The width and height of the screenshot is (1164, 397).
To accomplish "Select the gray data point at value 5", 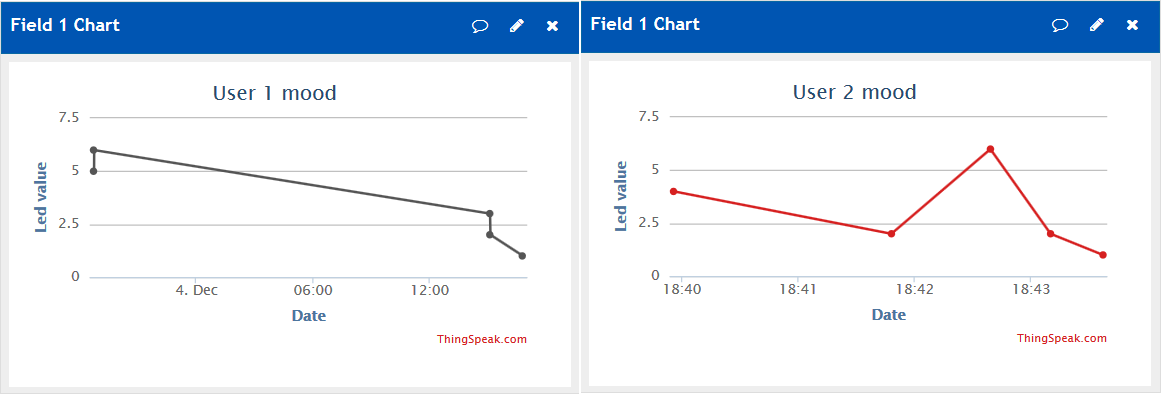I will click(x=94, y=171).
